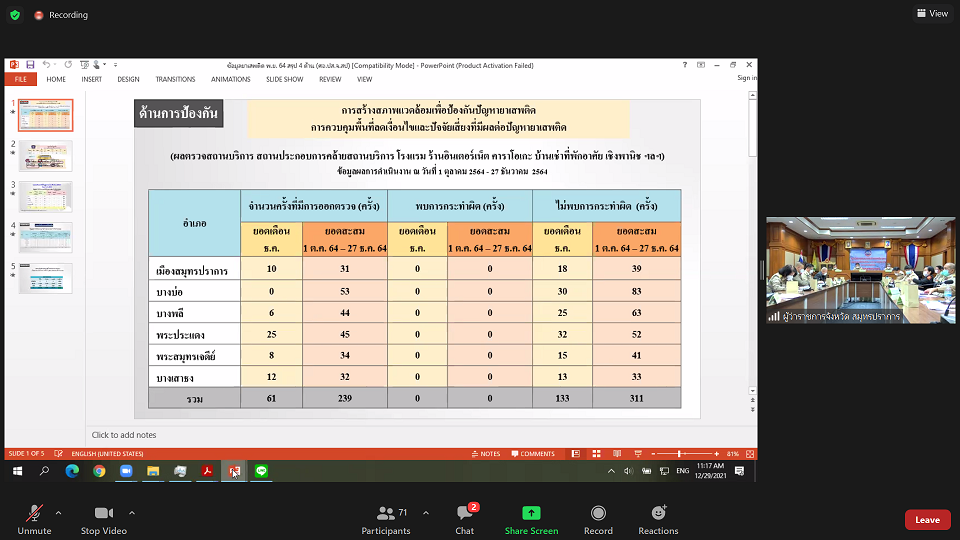This screenshot has height=540, width=960.
Task: Fit slide to current window icon
Action: [x=750, y=454]
